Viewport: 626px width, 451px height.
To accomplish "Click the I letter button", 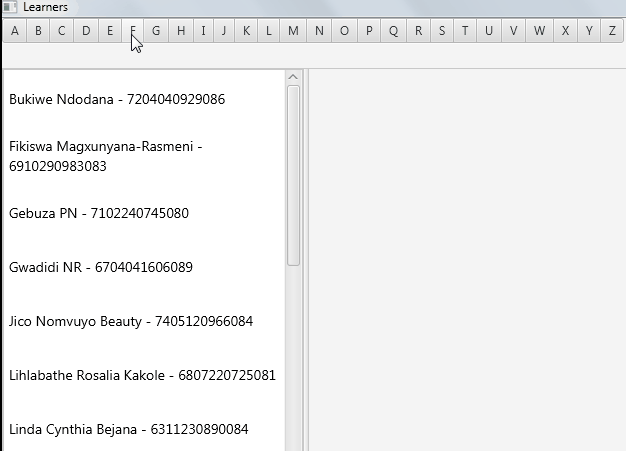I will tap(204, 31).
